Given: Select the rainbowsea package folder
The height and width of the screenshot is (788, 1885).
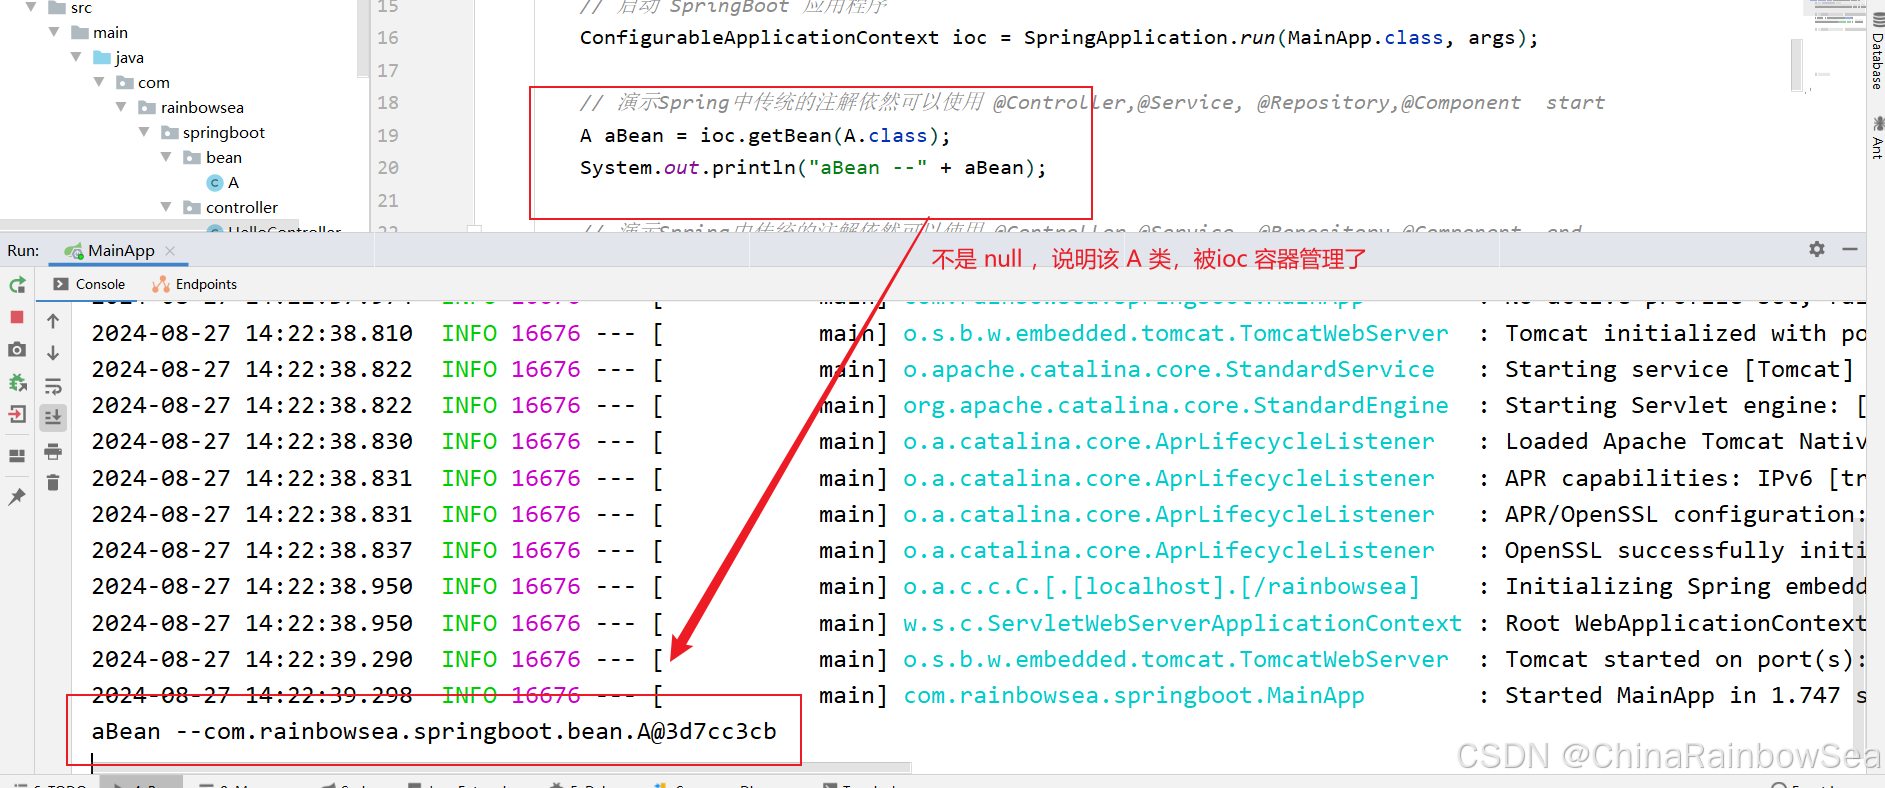Looking at the screenshot, I should 191,107.
